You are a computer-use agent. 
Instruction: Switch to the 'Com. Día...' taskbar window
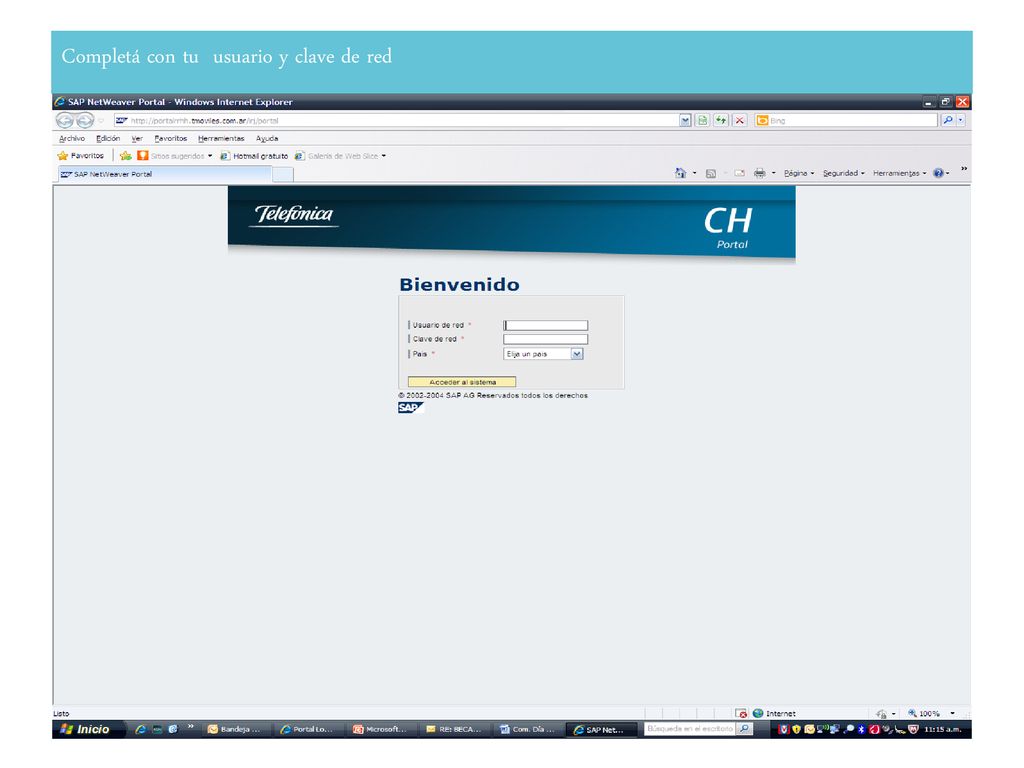[x=528, y=729]
